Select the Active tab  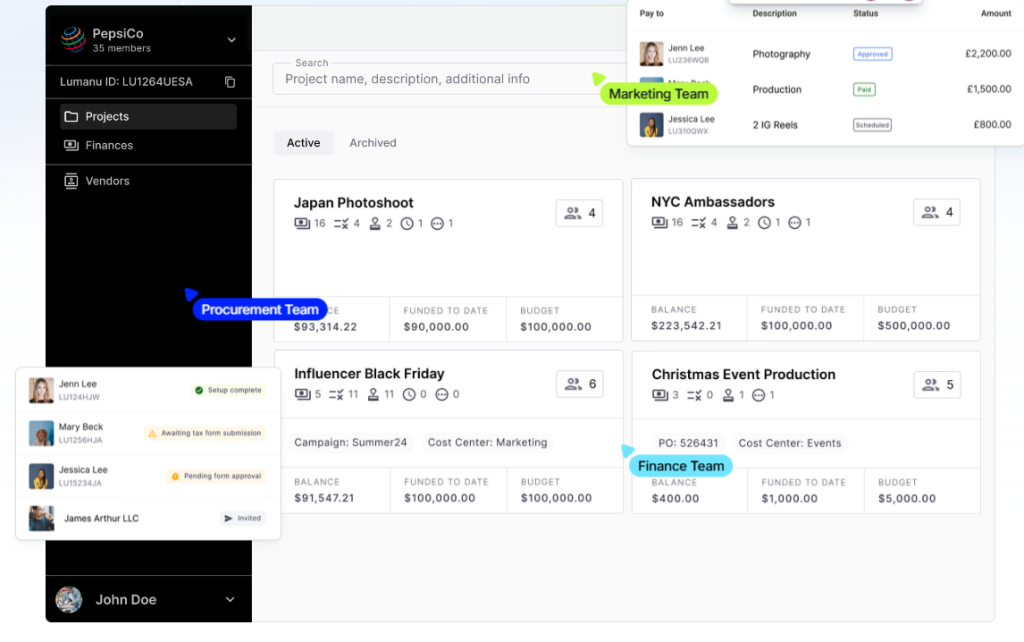click(303, 143)
